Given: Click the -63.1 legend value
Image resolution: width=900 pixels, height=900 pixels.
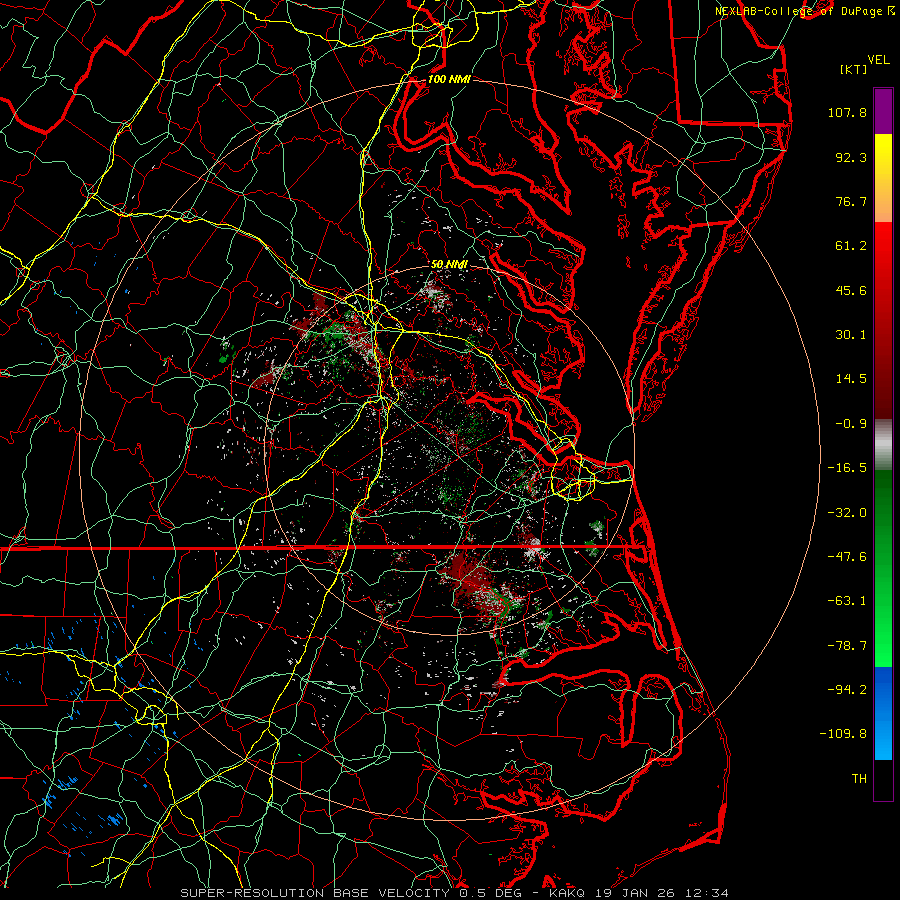Looking at the screenshot, I should (847, 601).
